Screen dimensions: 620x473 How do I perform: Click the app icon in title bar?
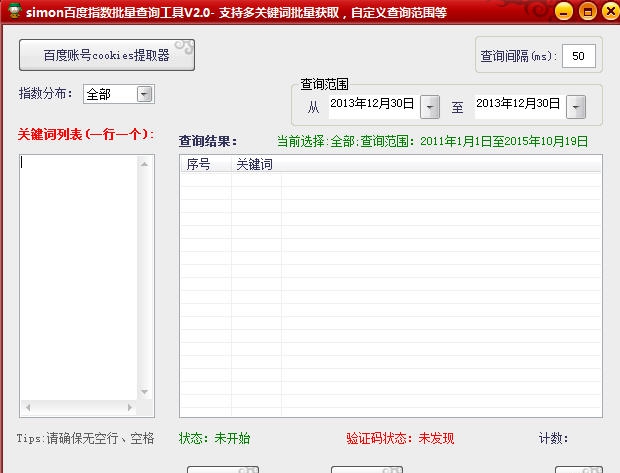pos(15,11)
